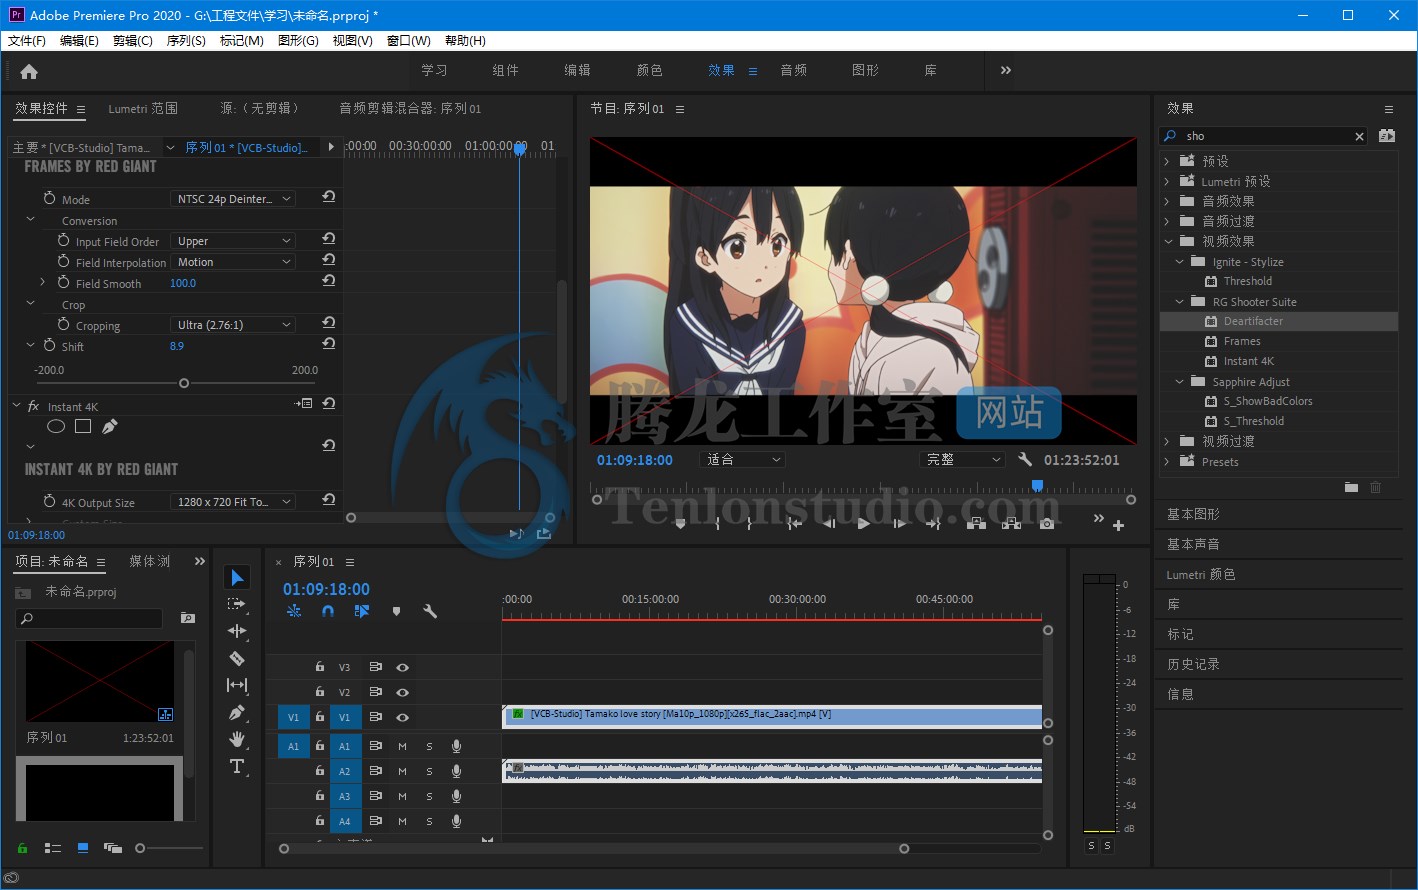This screenshot has width=1418, height=890.
Task: Toggle V1 track output eye
Action: click(x=402, y=717)
